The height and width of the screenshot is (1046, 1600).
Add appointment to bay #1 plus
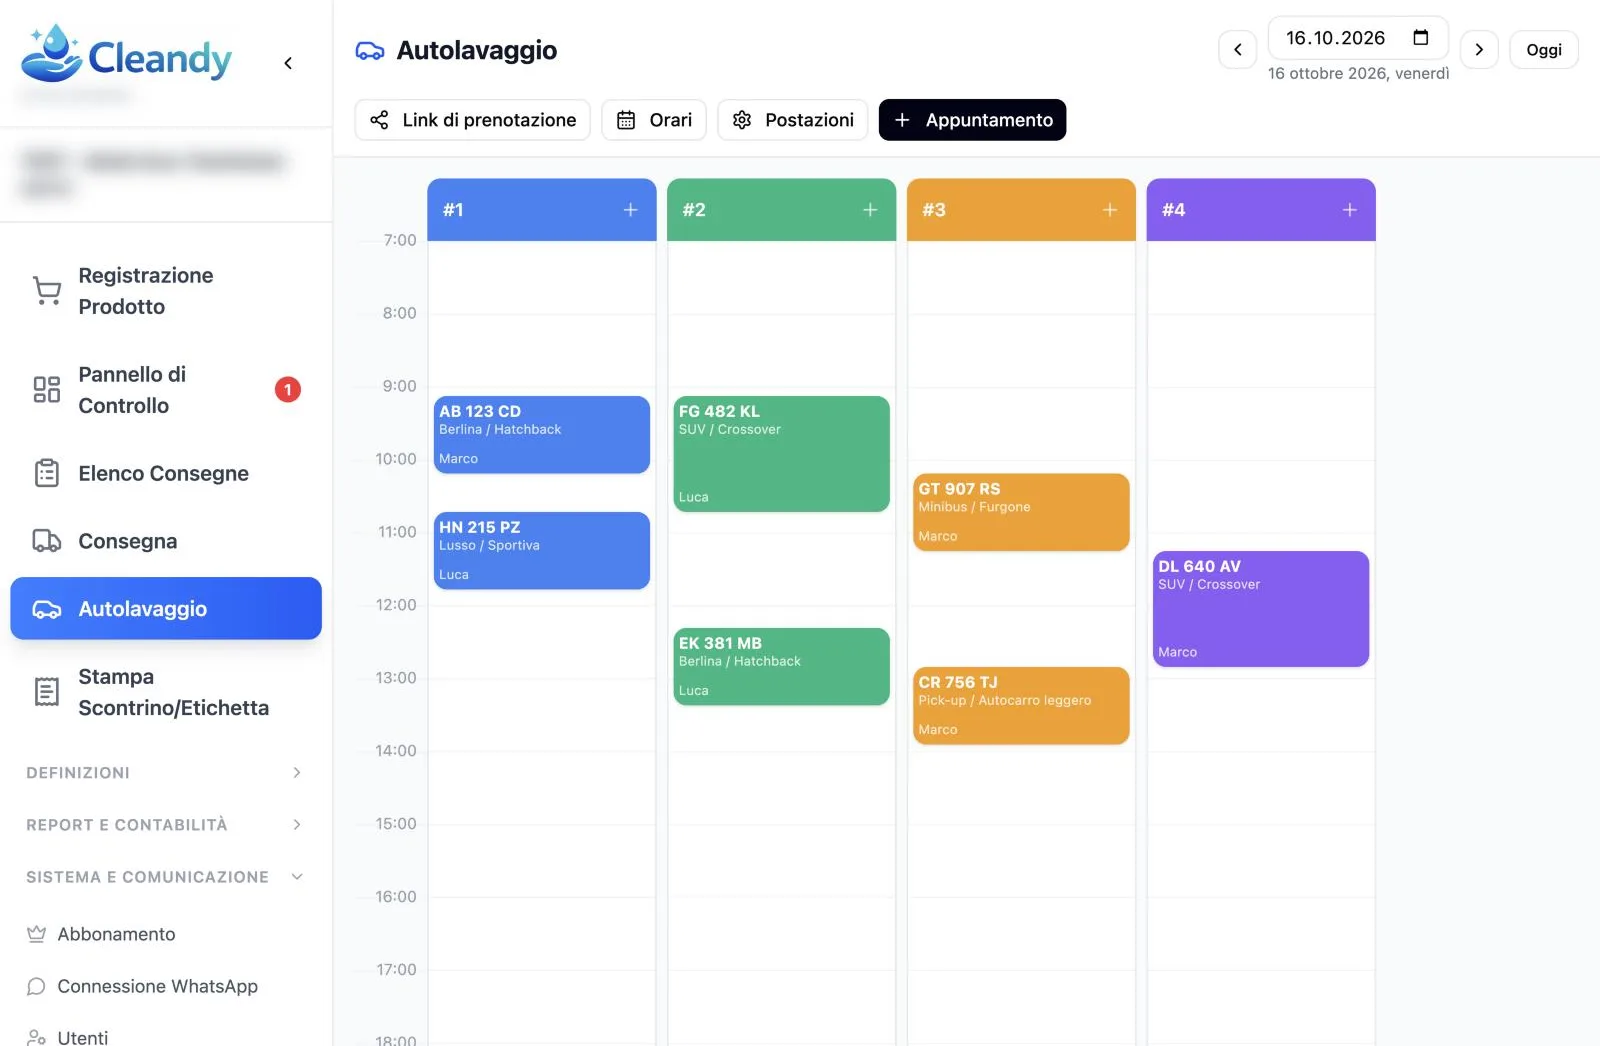[x=630, y=209]
